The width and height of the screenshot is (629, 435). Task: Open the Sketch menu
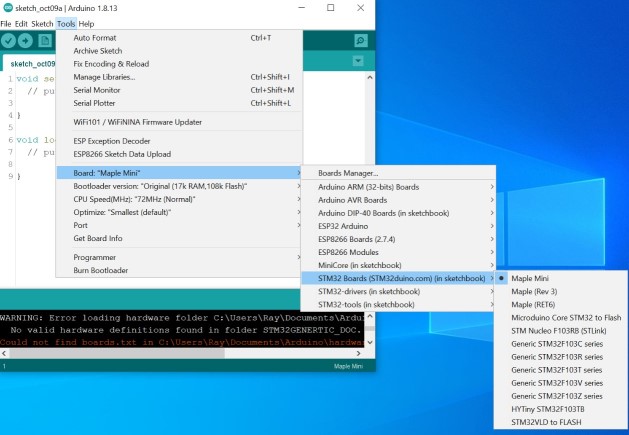42,24
